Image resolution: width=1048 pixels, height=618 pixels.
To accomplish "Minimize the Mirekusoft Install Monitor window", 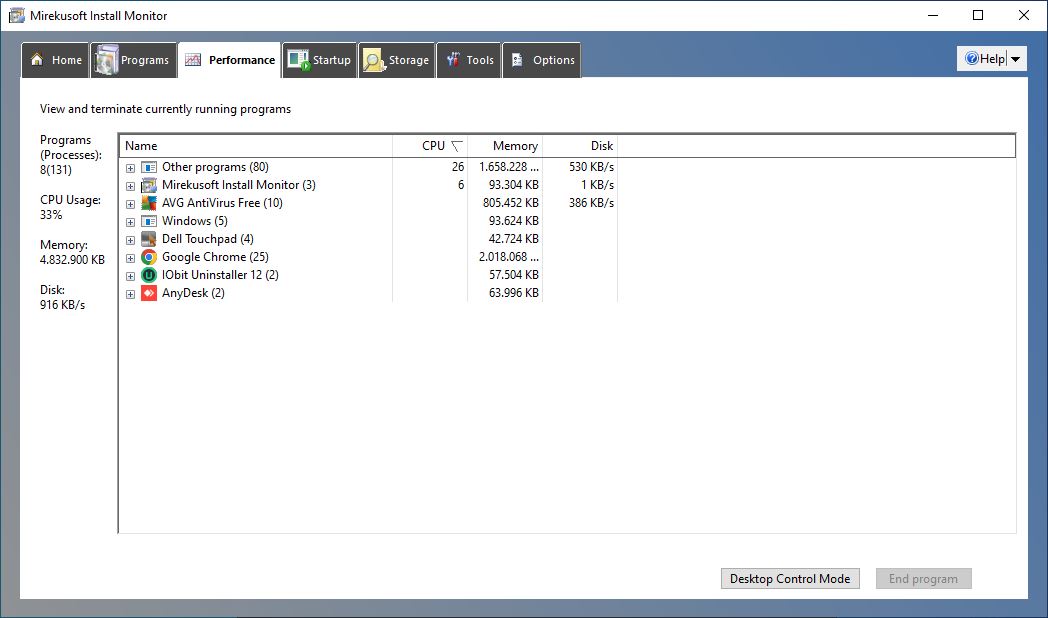I will click(x=933, y=15).
